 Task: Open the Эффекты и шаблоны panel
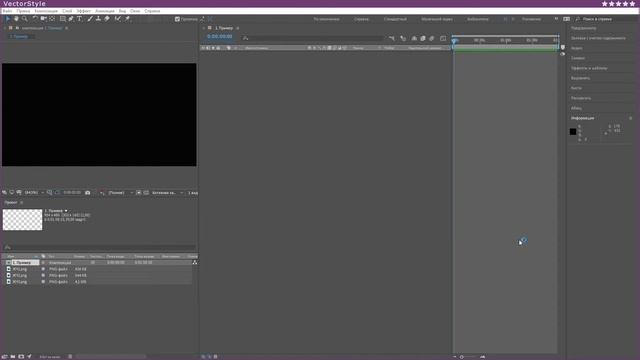[x=589, y=68]
